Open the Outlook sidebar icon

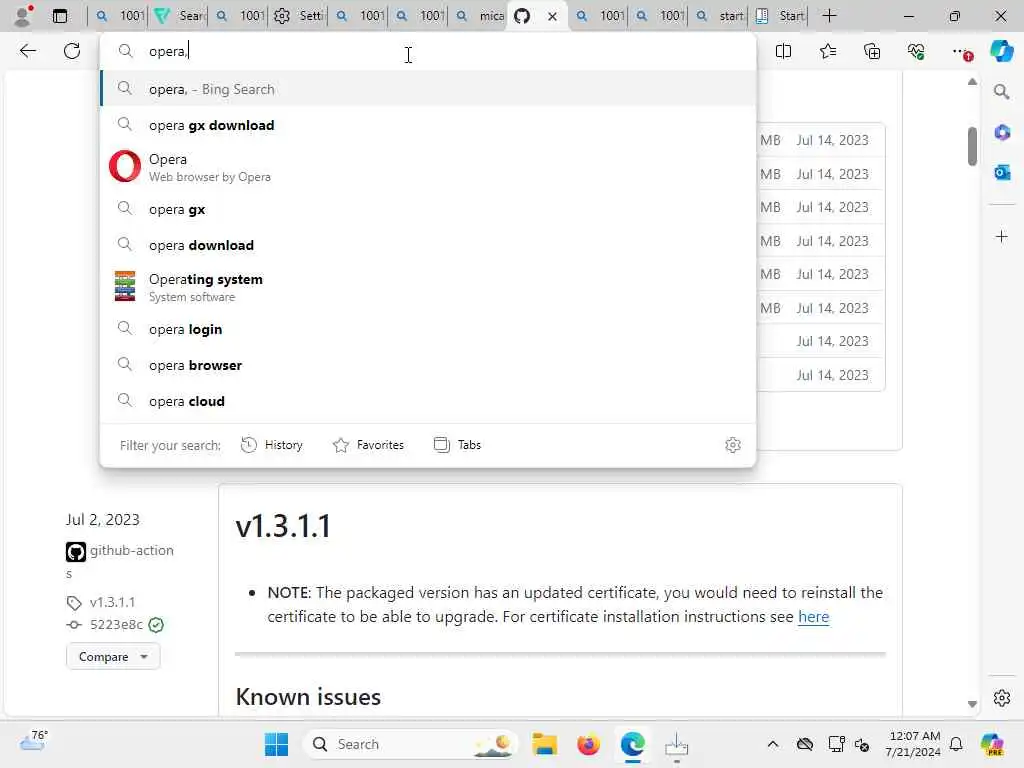[x=1001, y=172]
